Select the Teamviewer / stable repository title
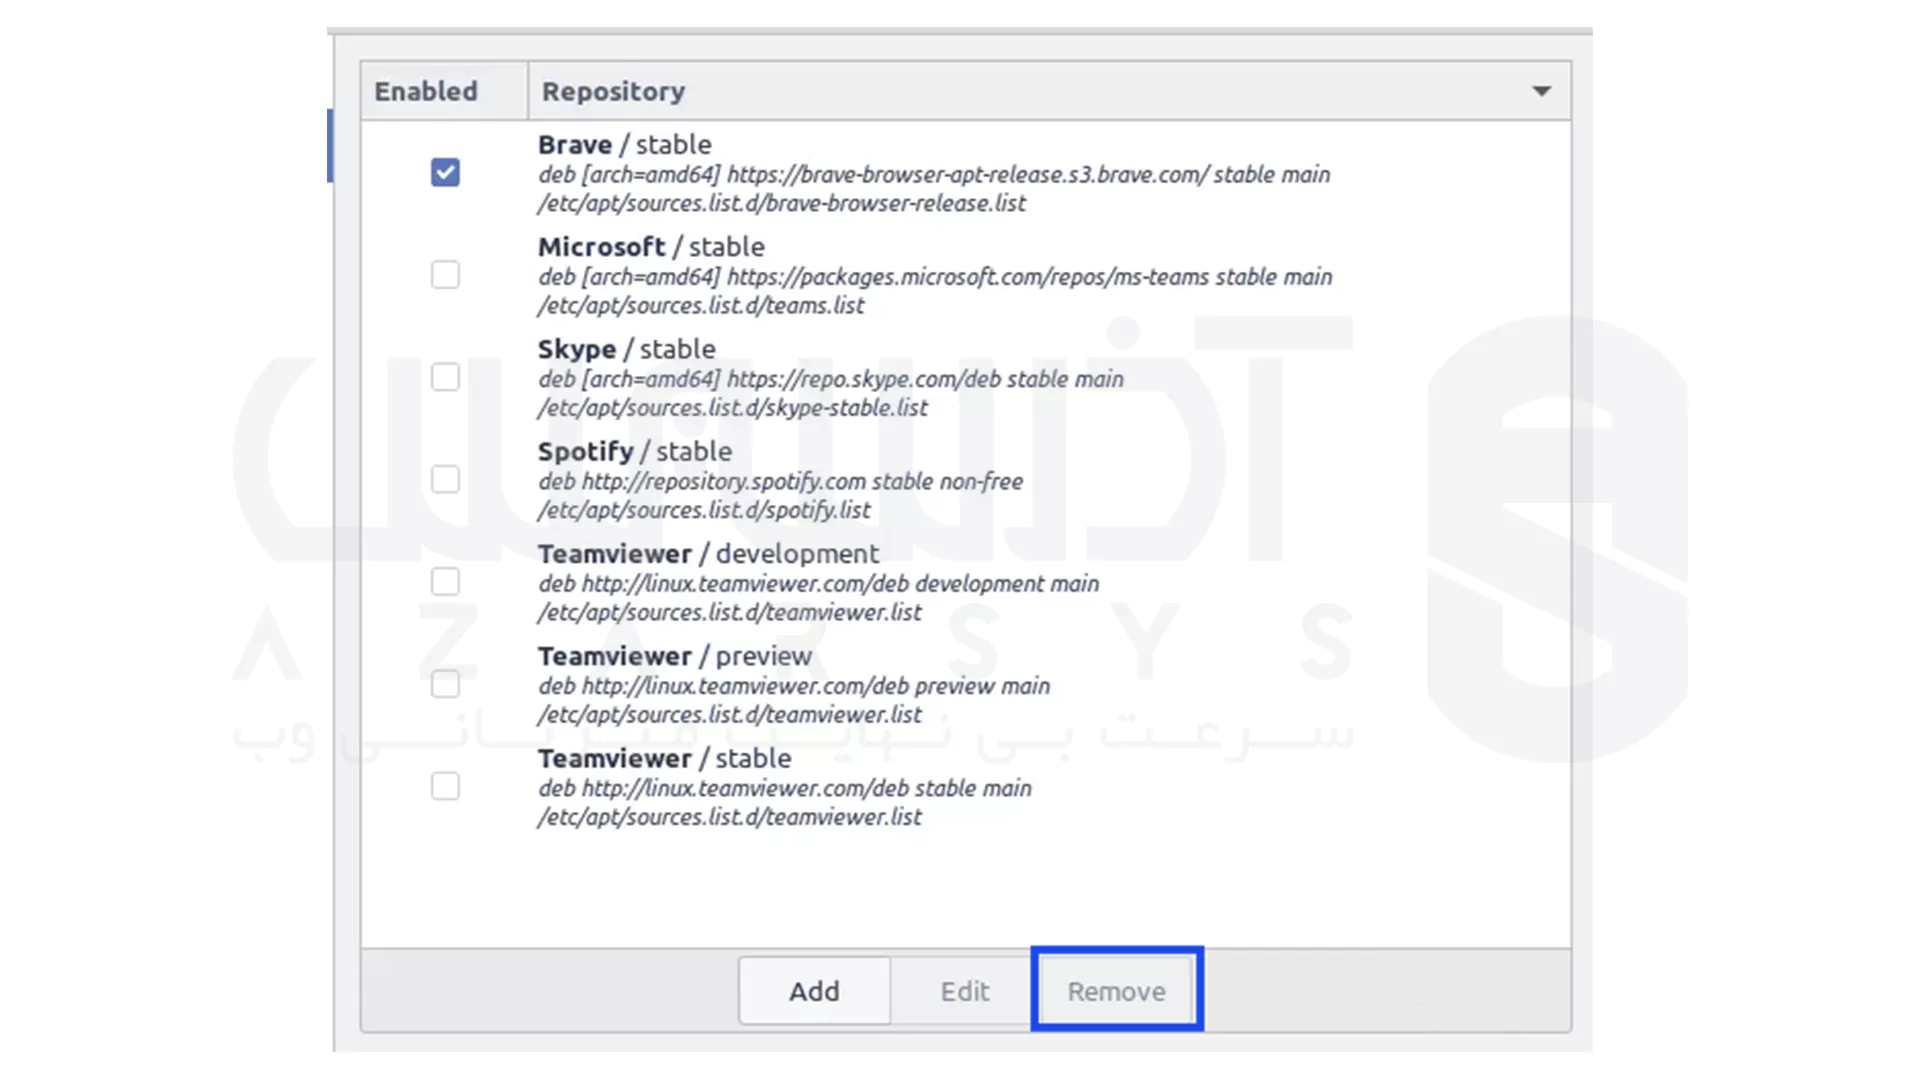The image size is (1920, 1080). pyautogui.click(x=665, y=758)
